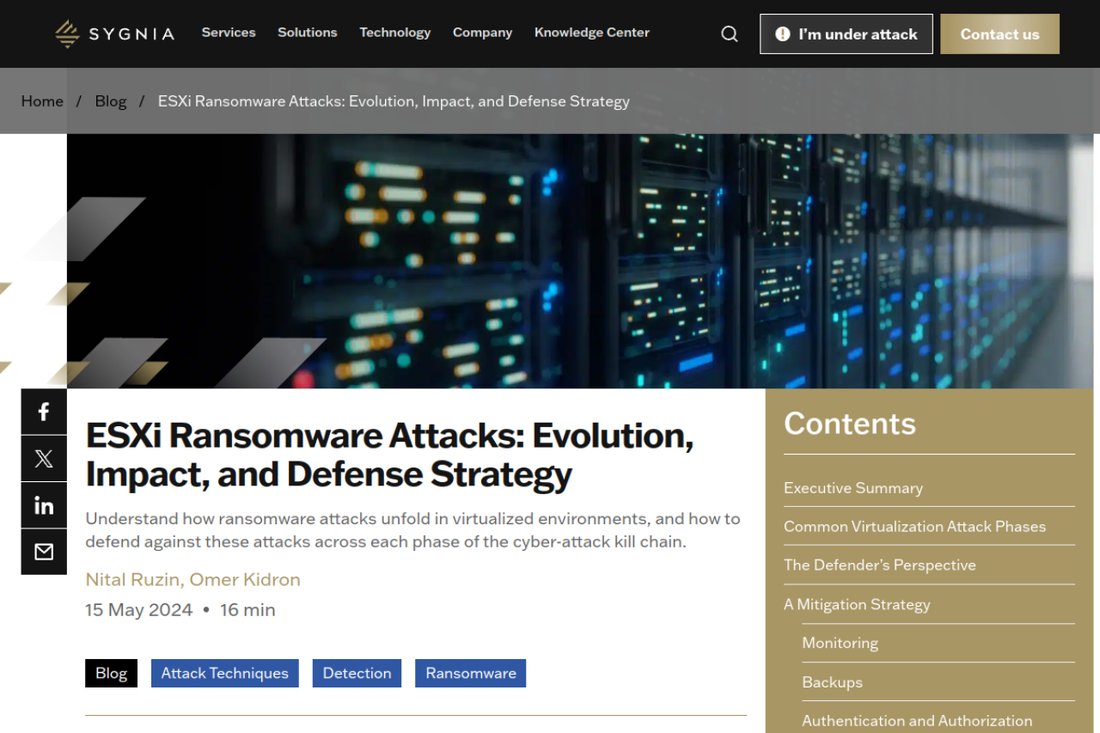Jump to Authentication and Authorization subsection
This screenshot has width=1100, height=733.
coord(917,720)
